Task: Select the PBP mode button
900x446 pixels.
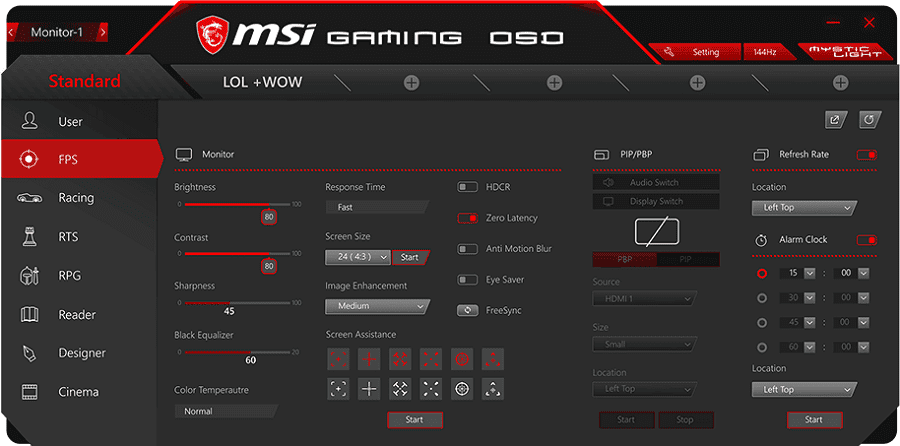Action: tap(625, 259)
